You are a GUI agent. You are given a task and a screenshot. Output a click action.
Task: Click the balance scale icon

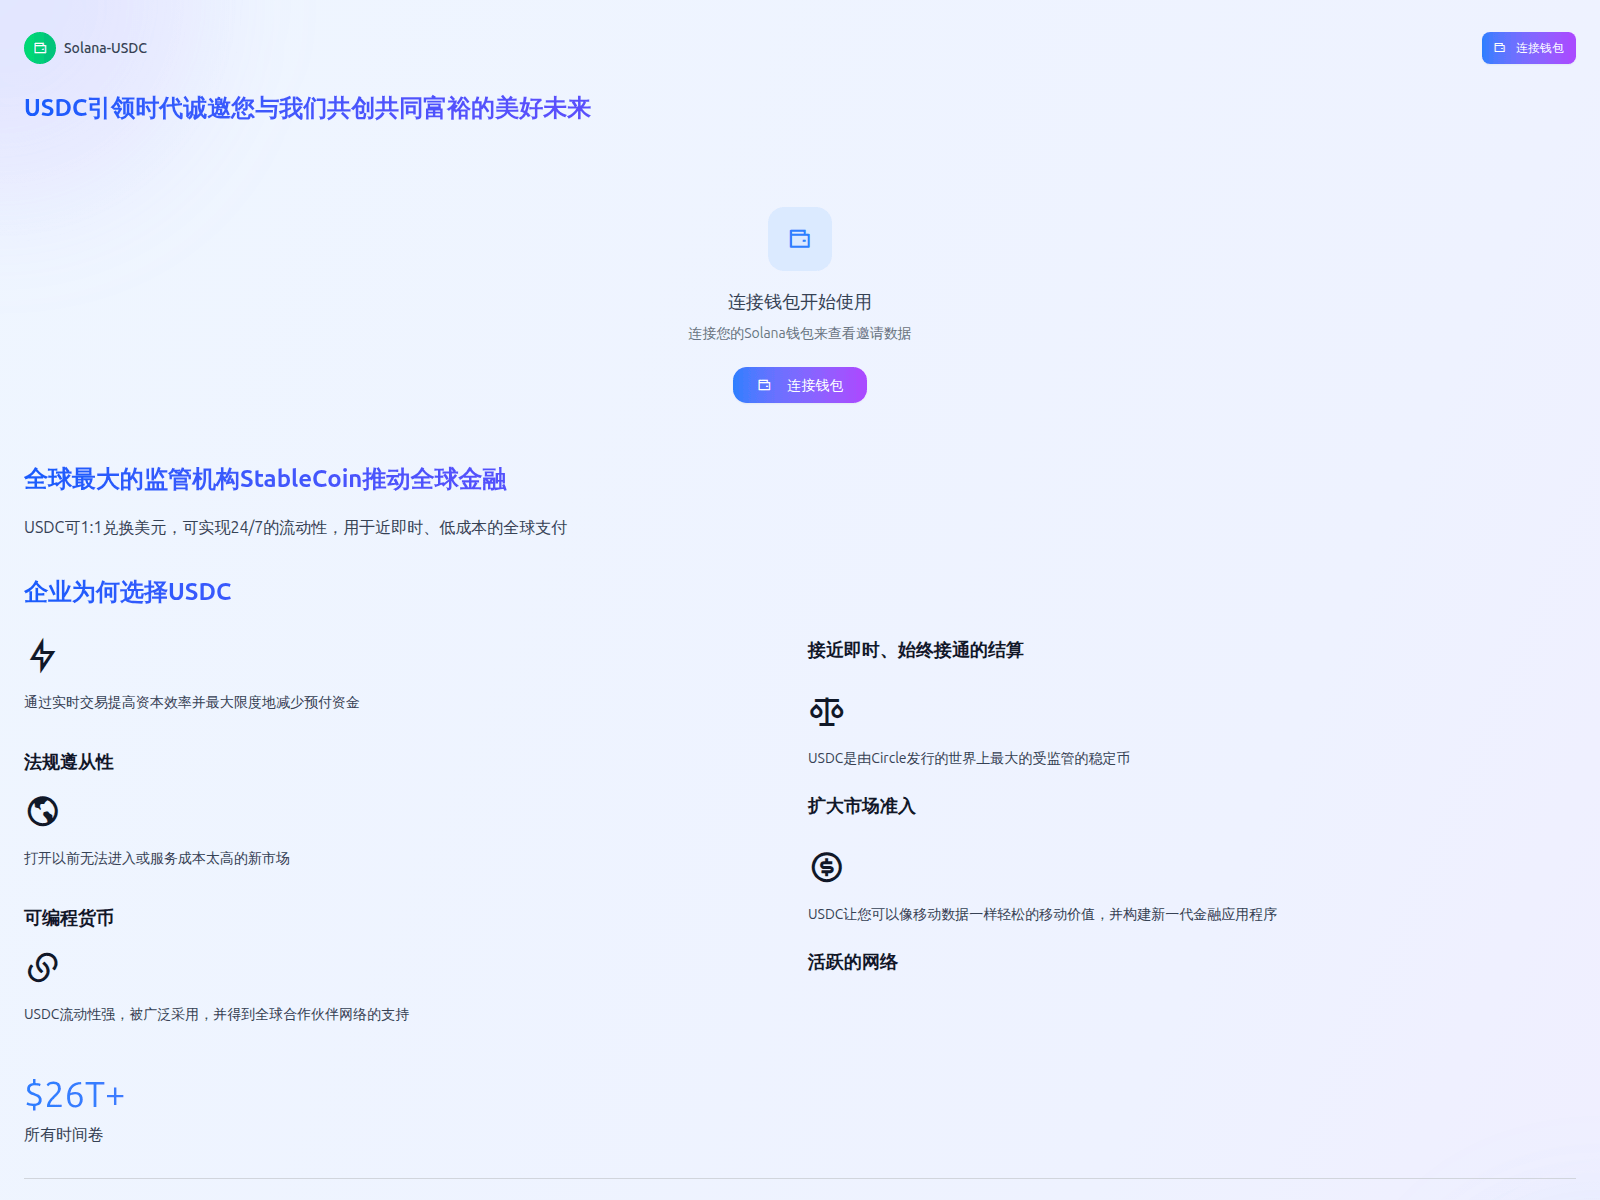click(827, 711)
